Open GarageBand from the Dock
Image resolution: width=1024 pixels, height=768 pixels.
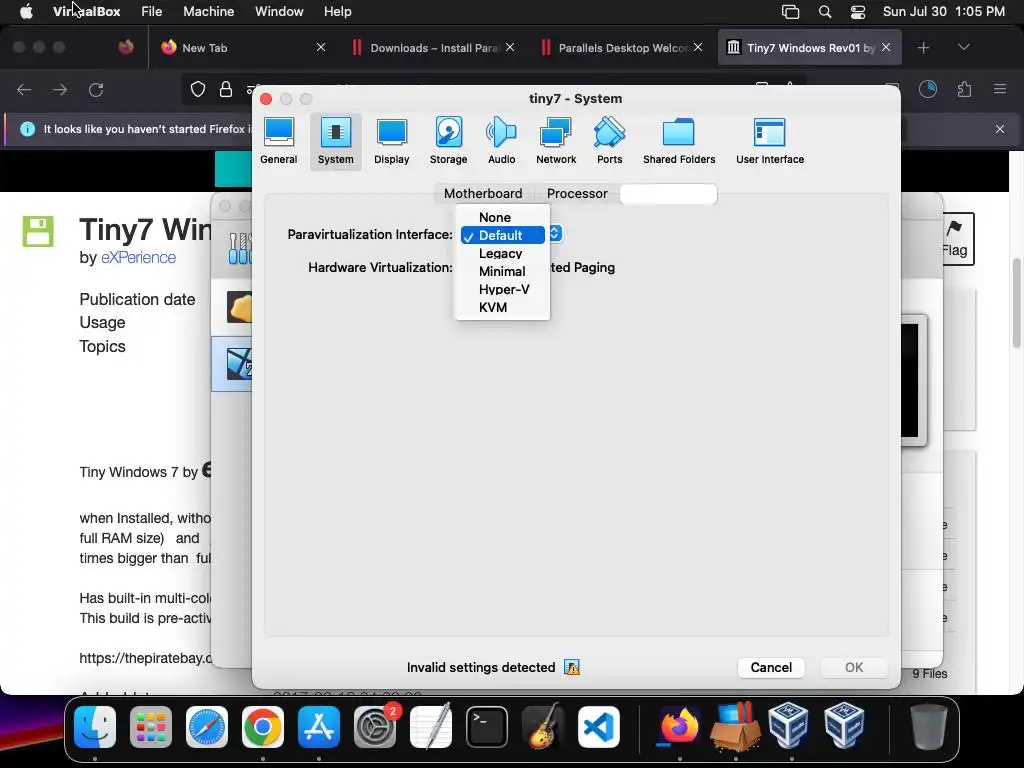[x=543, y=728]
